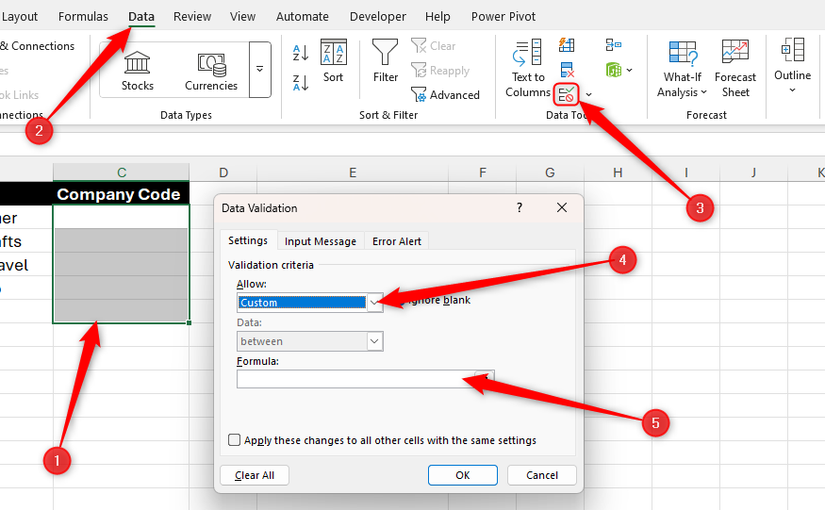Viewport: 825px width, 510px height.
Task: Click inside the Formula input box
Action: click(355, 379)
